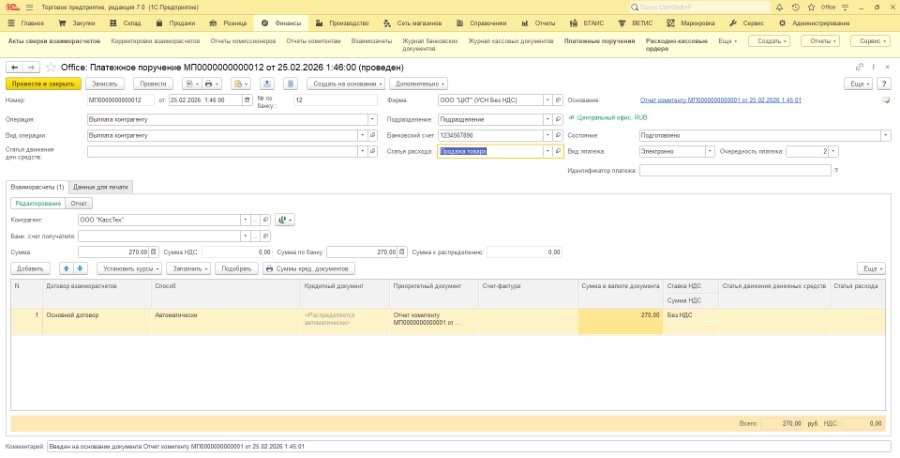Open the history icon in the title bar

tap(795, 7)
